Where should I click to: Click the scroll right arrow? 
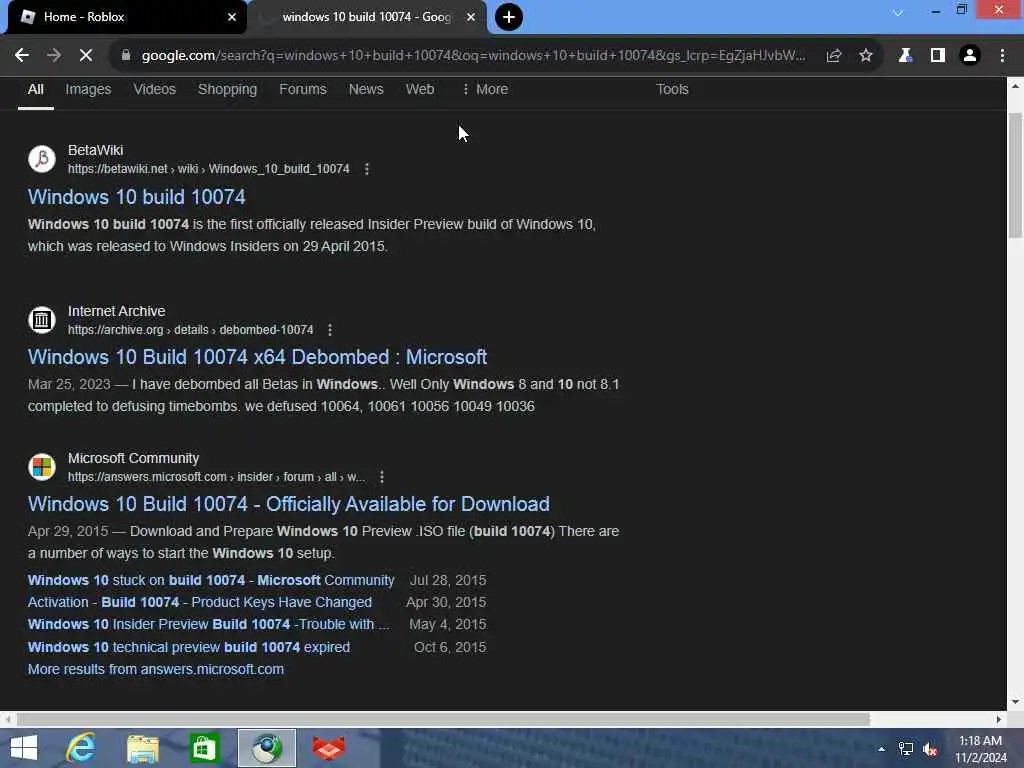click(x=999, y=720)
